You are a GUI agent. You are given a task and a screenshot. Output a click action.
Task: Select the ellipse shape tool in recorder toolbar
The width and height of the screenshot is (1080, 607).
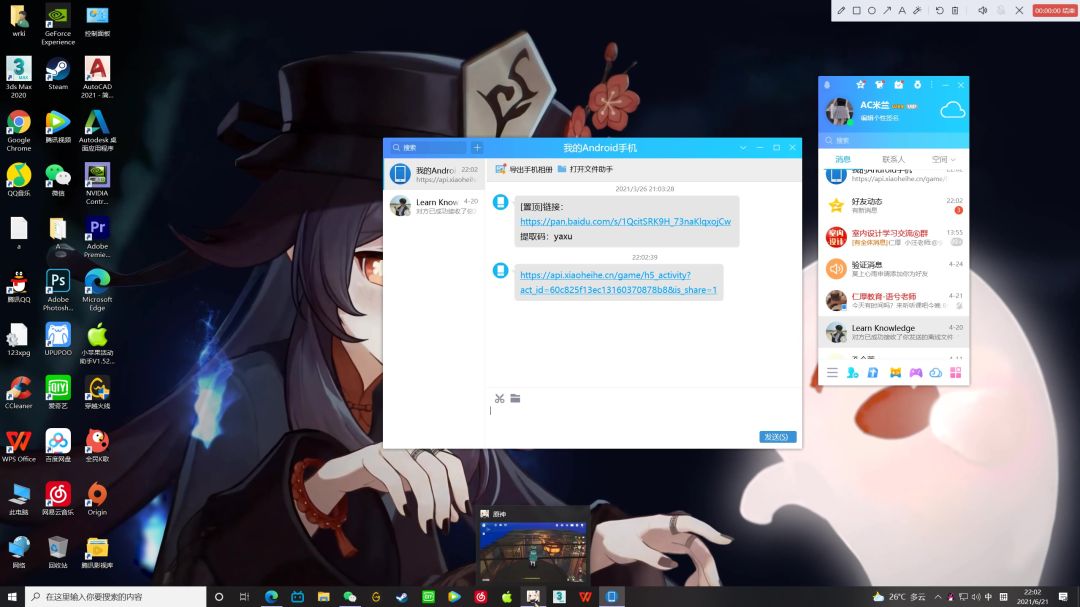click(871, 10)
